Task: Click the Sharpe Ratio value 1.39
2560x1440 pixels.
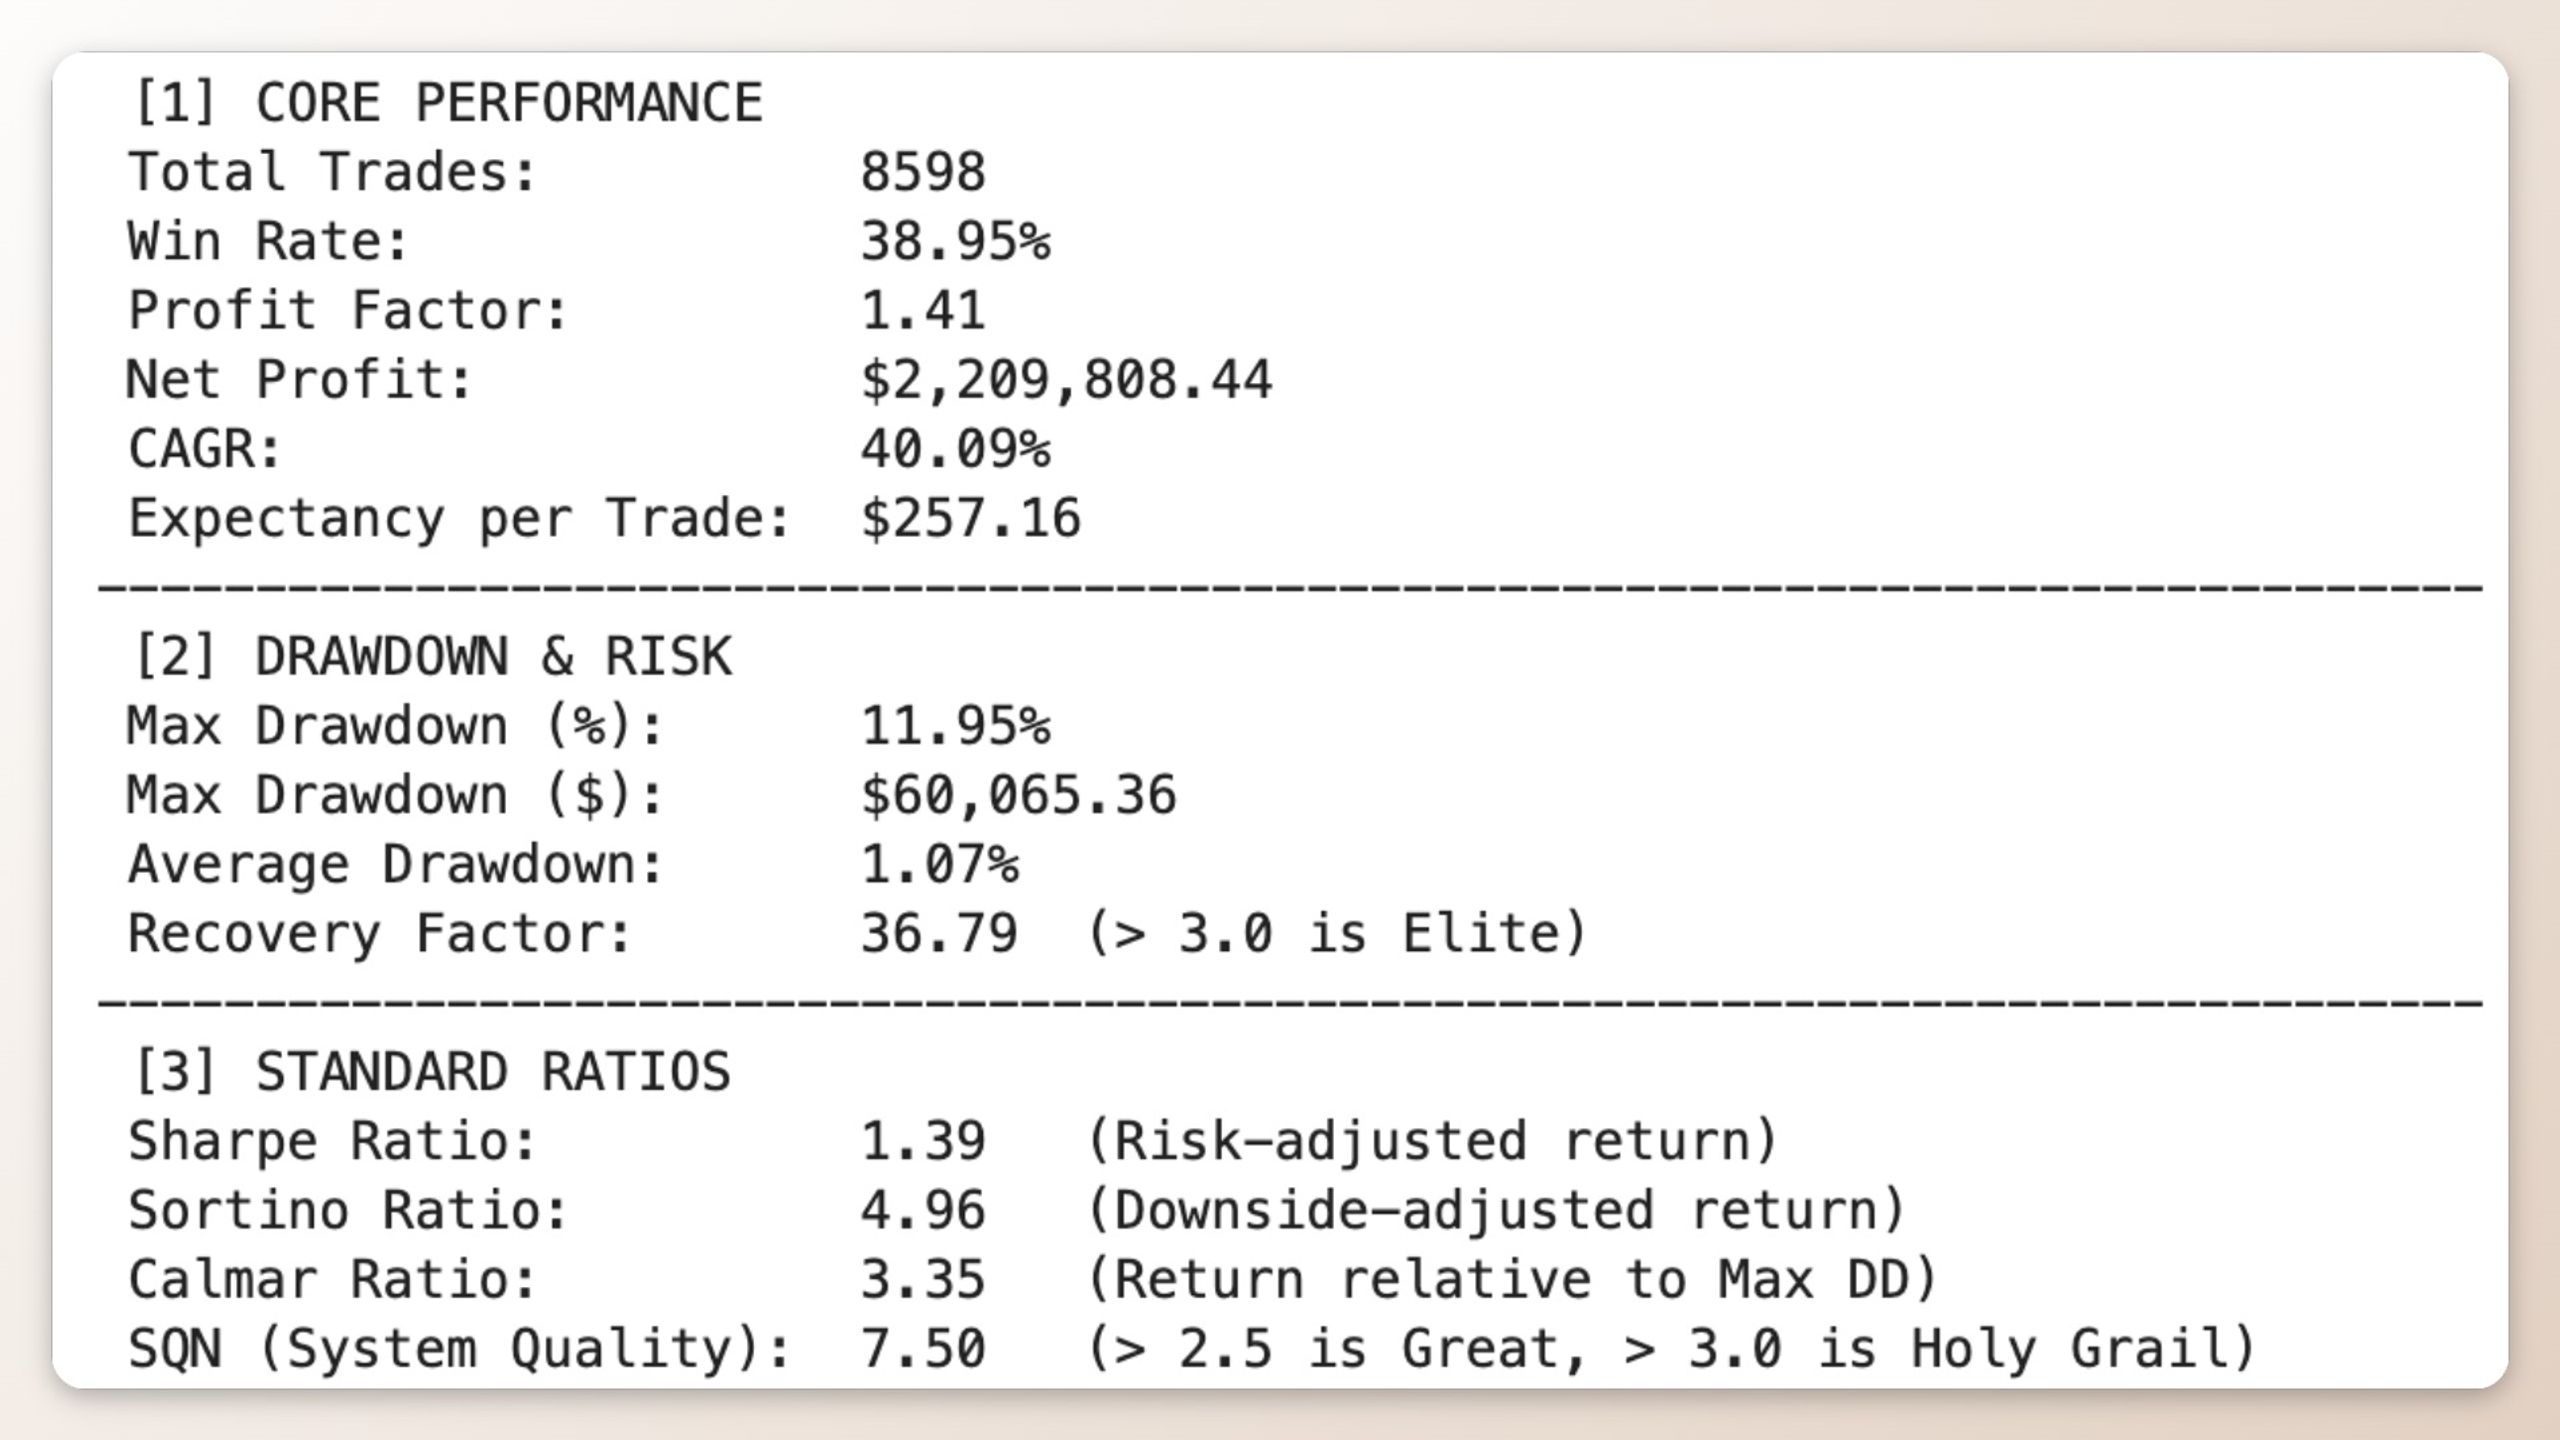Action: coord(923,1141)
